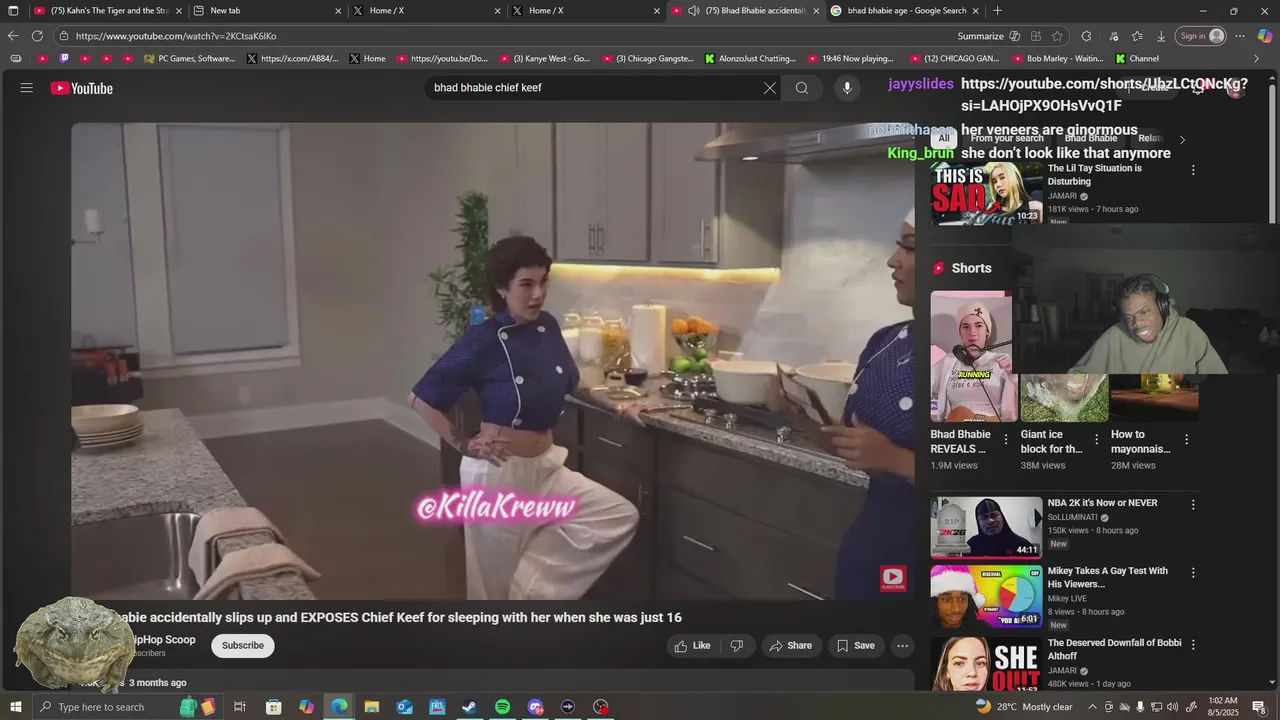Screen dimensions: 1280x720
Task: Click the browser address bar URL
Action: tap(176, 36)
